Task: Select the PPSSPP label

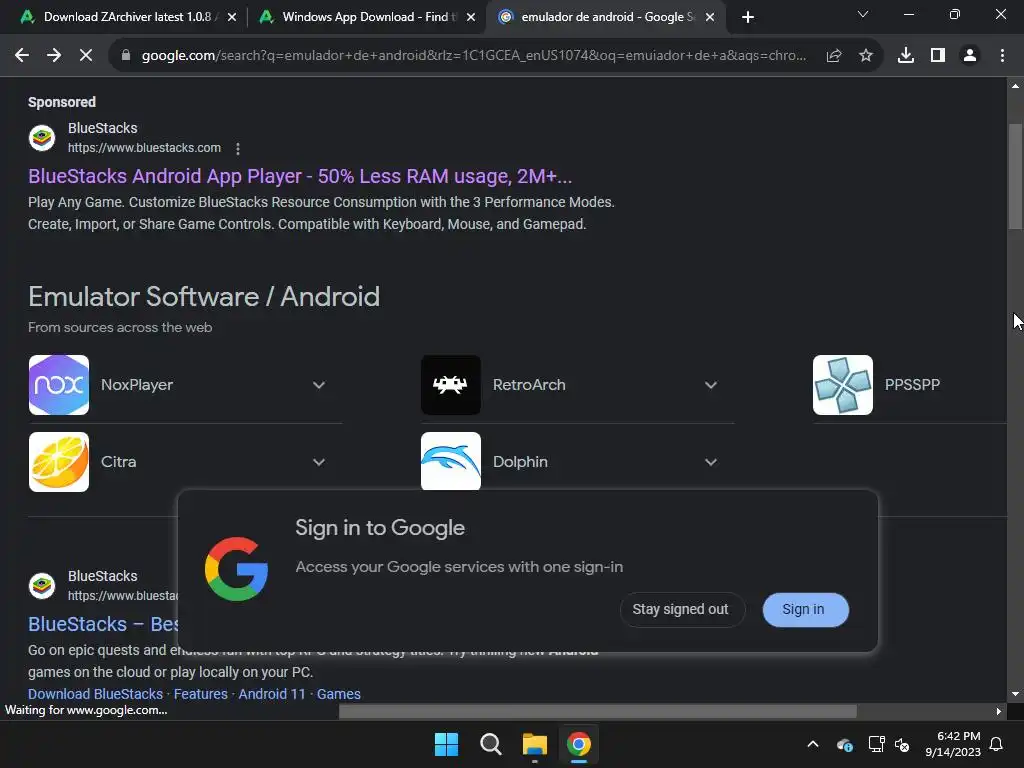Action: pyautogui.click(x=912, y=385)
